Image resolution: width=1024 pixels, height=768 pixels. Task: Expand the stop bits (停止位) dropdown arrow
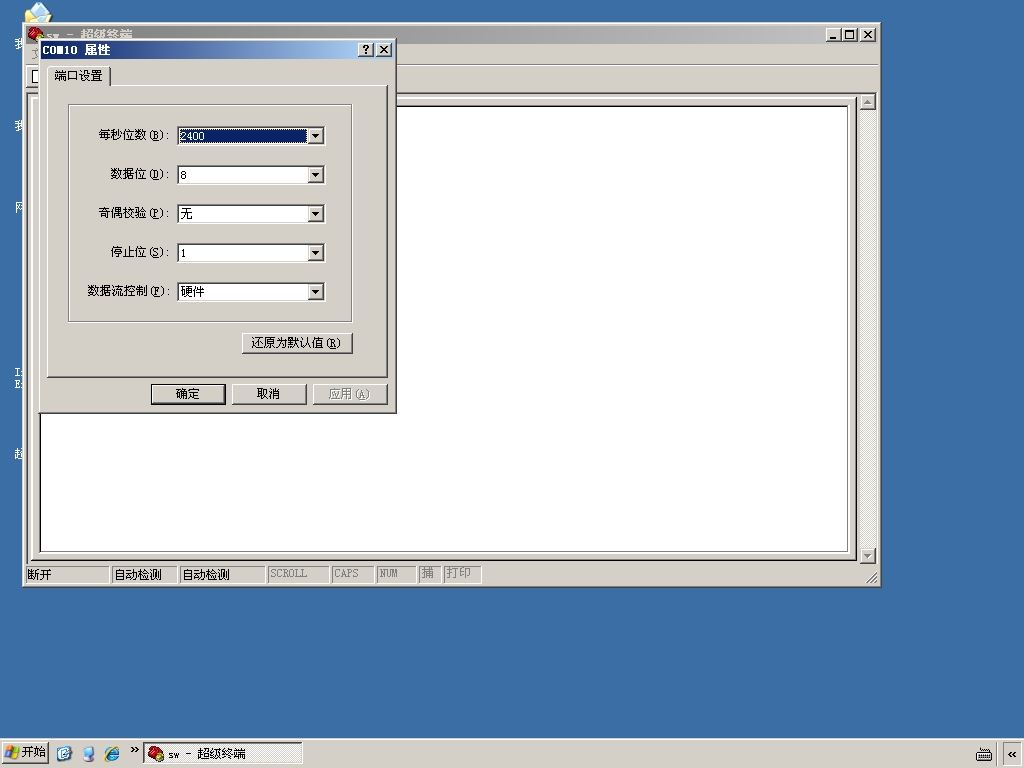[x=315, y=253]
